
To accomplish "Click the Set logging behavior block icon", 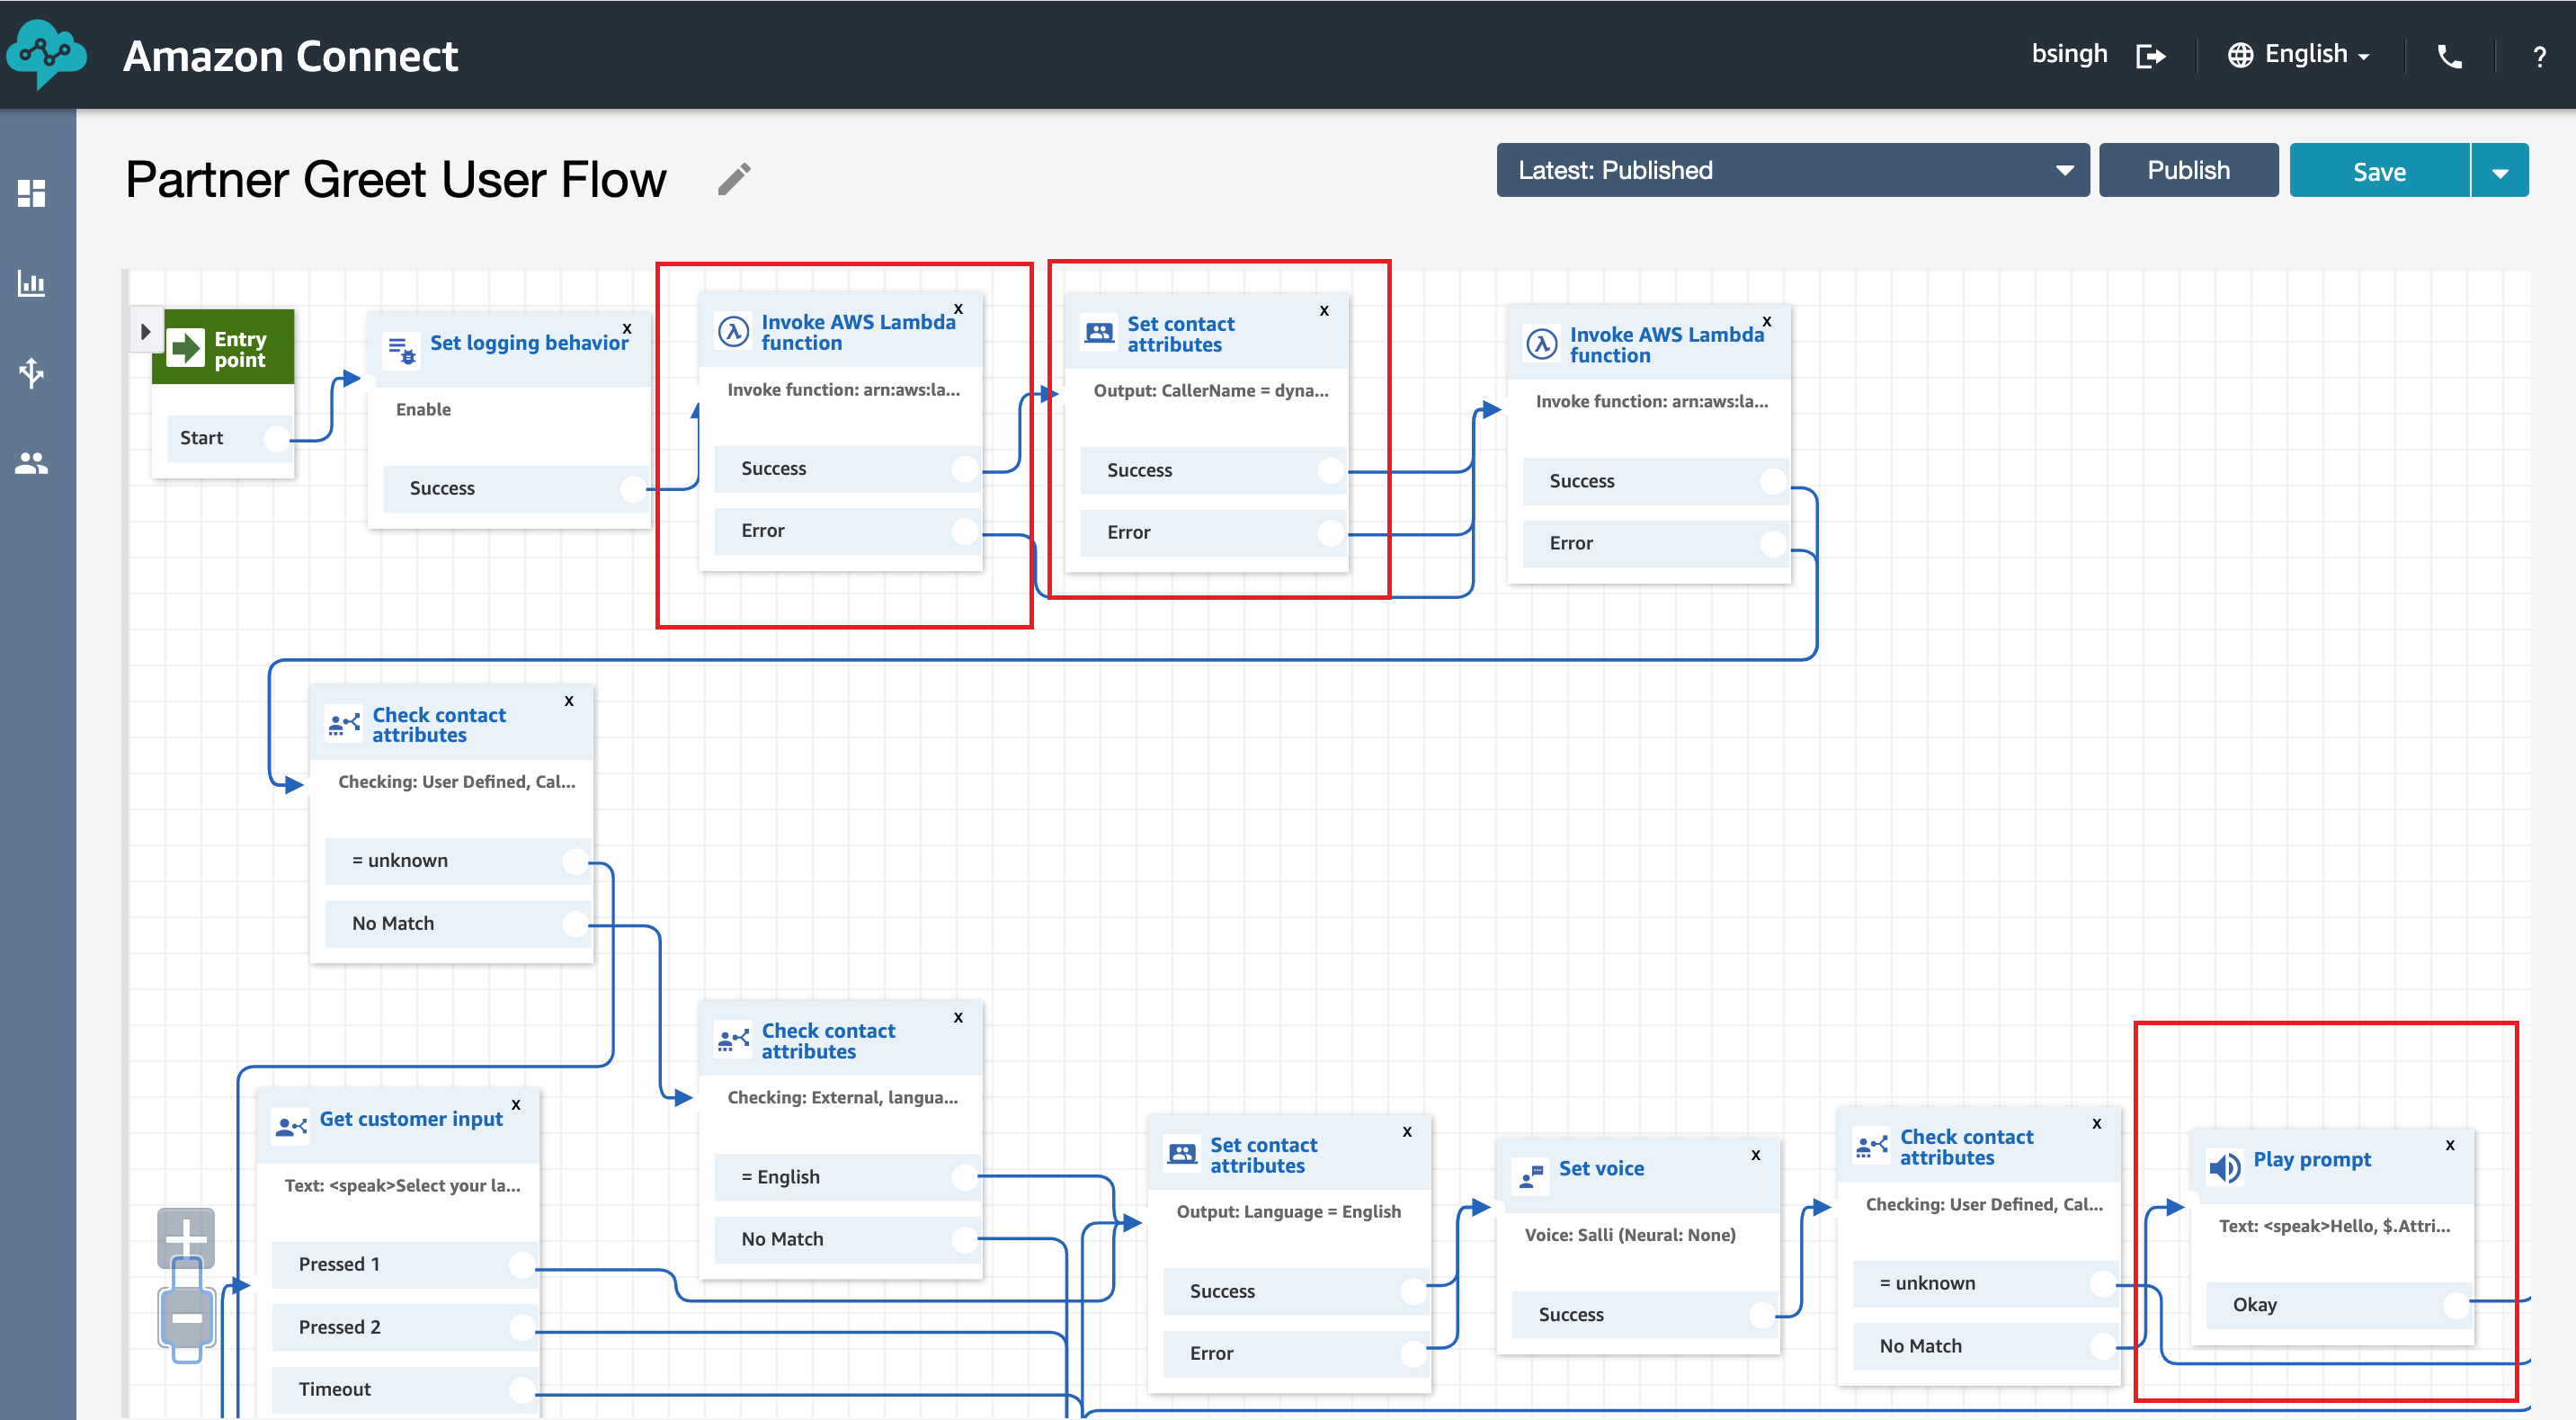I will click(x=402, y=350).
